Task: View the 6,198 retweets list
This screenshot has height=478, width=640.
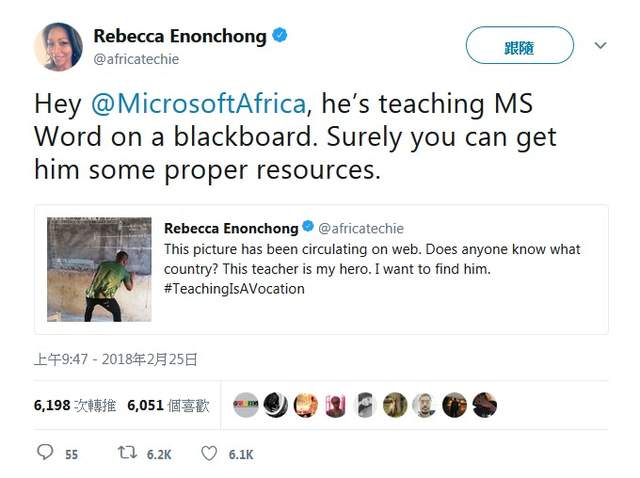Action: [74, 405]
